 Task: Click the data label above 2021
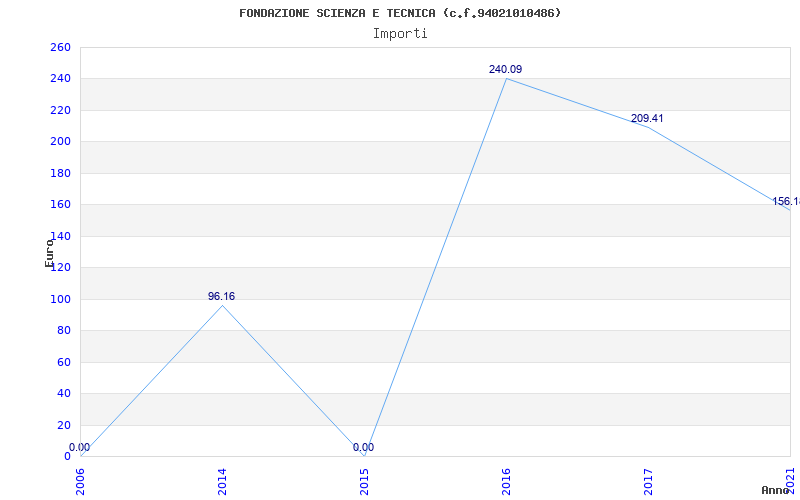(786, 202)
